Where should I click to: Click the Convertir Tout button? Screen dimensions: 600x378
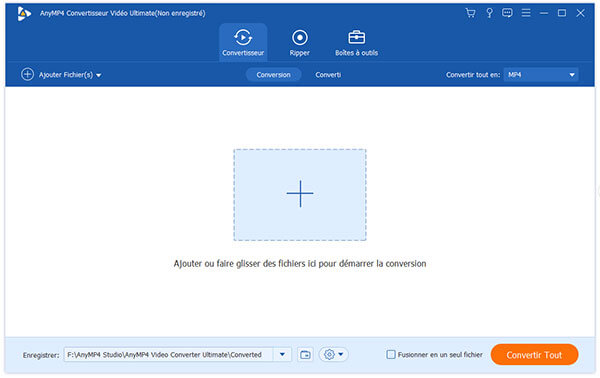tap(534, 355)
